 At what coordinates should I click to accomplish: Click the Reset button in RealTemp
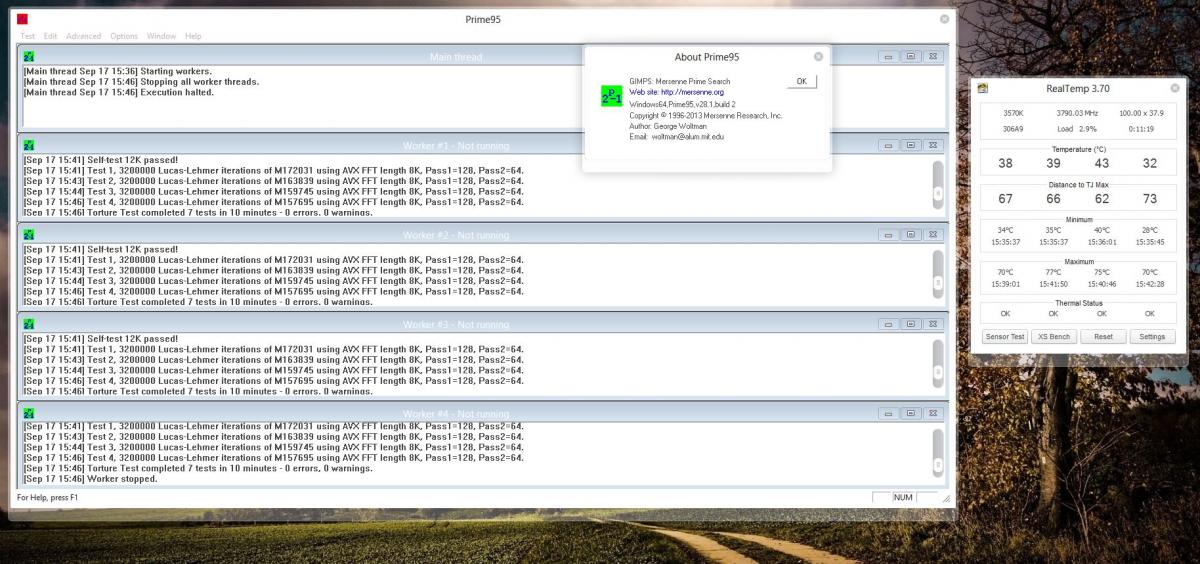[x=1103, y=336]
